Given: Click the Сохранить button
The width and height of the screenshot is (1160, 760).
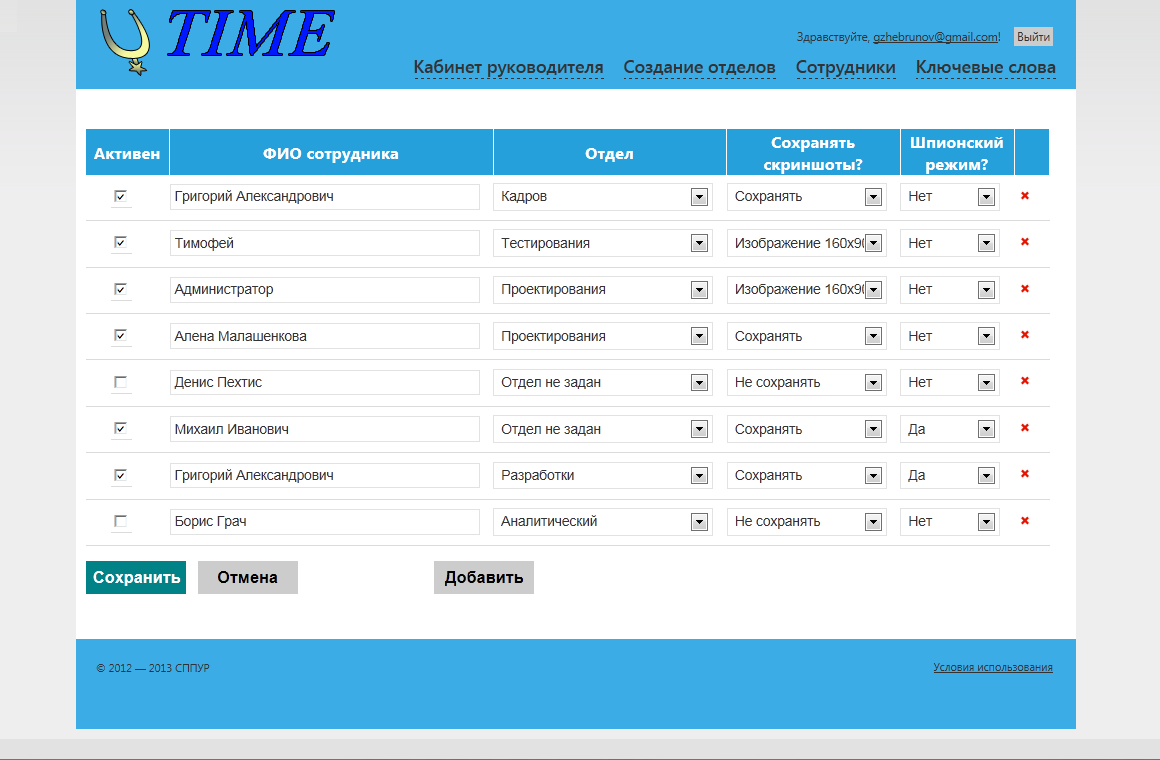Looking at the screenshot, I should [x=135, y=577].
